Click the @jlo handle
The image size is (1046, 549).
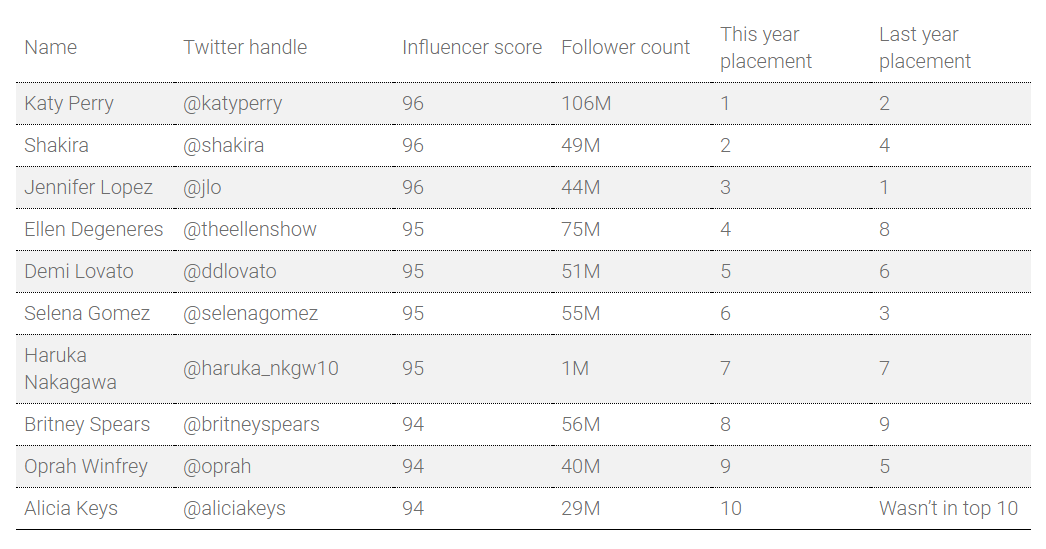pos(202,187)
